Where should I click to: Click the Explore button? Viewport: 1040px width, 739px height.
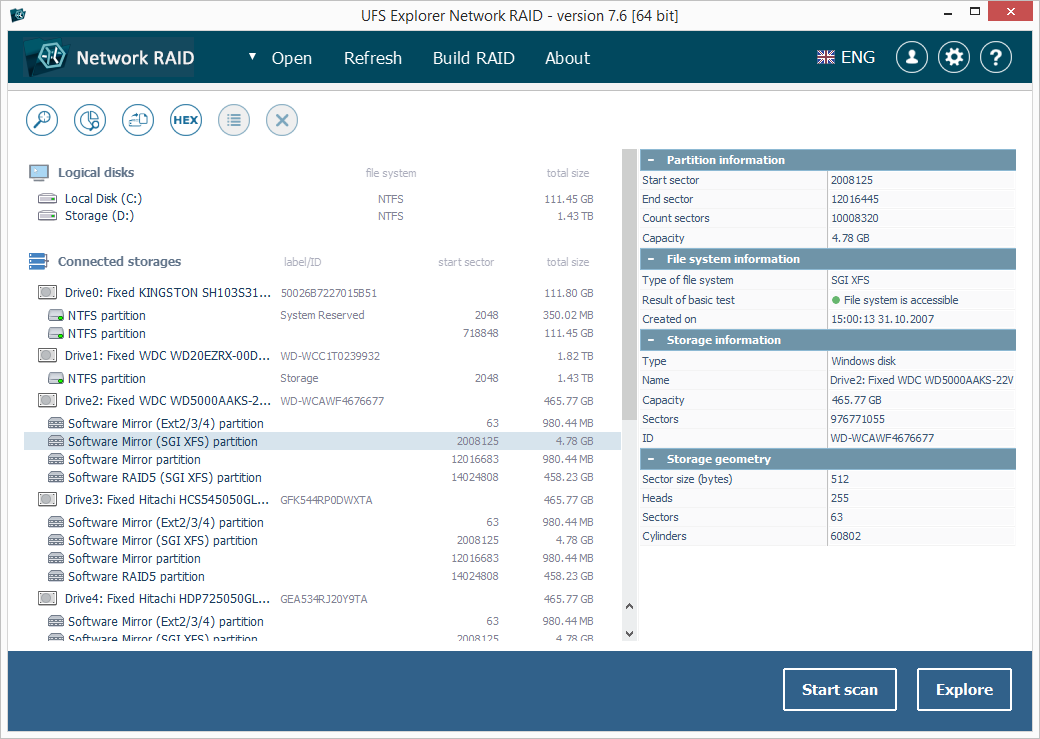[x=964, y=690]
